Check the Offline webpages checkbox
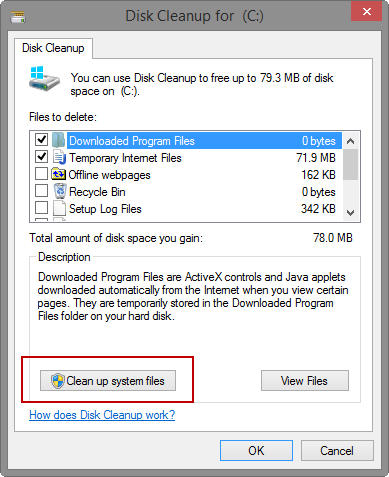Screen dimensions: 389x477 pyautogui.click(x=41, y=174)
